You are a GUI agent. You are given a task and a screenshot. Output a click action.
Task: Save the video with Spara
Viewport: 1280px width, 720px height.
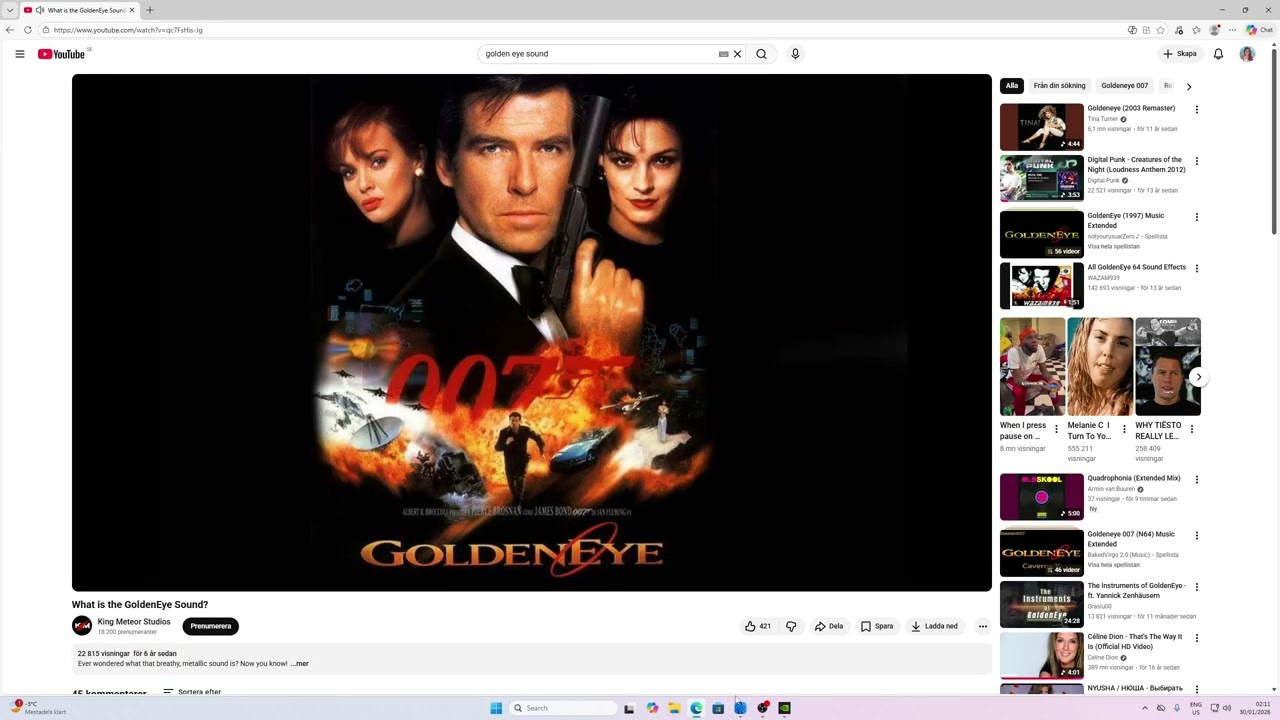click(x=877, y=626)
